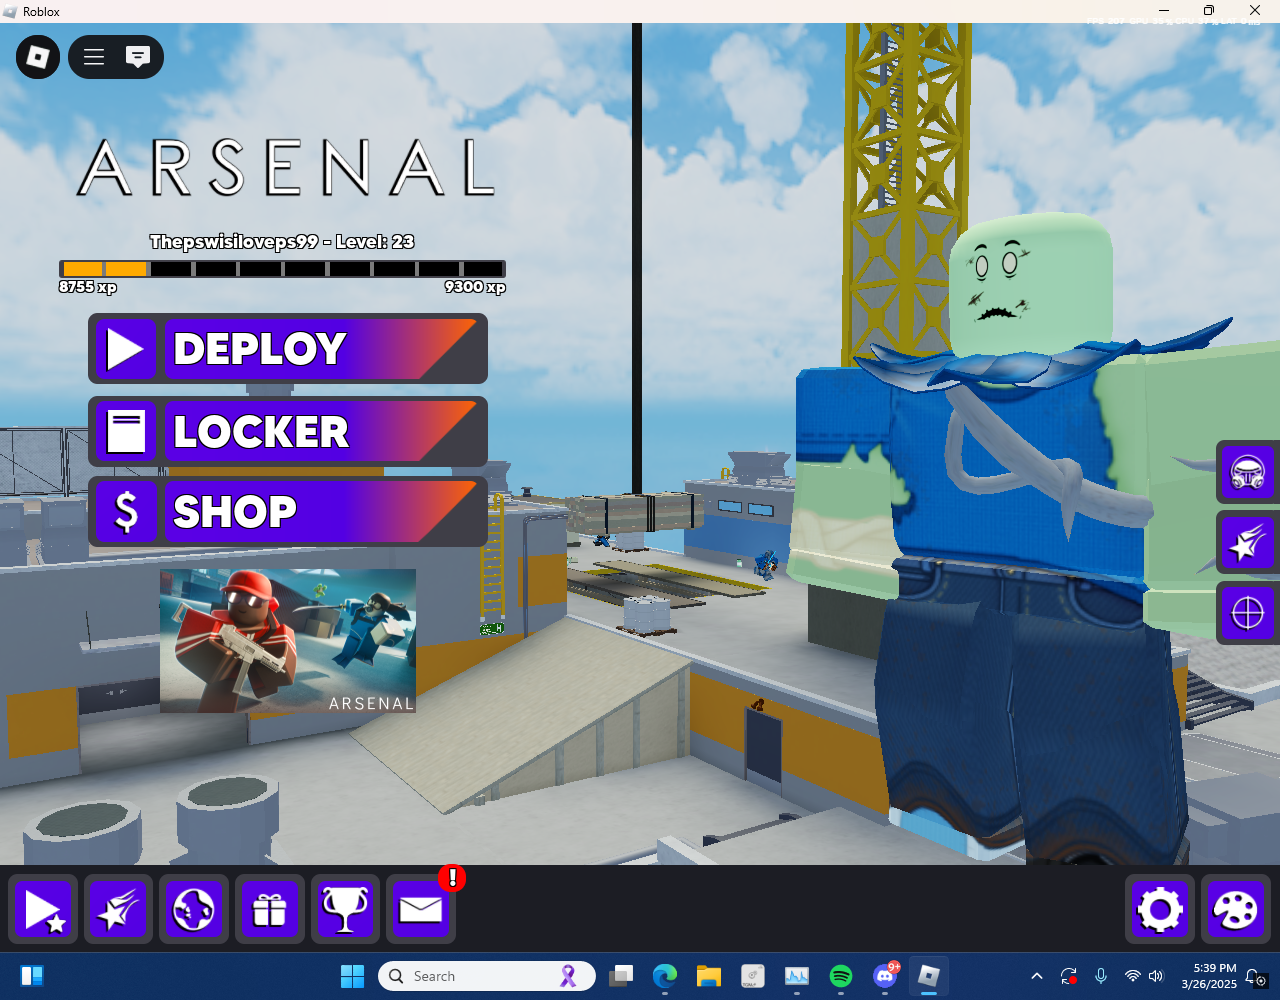Open the Windows widgets icon
This screenshot has width=1280, height=1000.
(31, 976)
